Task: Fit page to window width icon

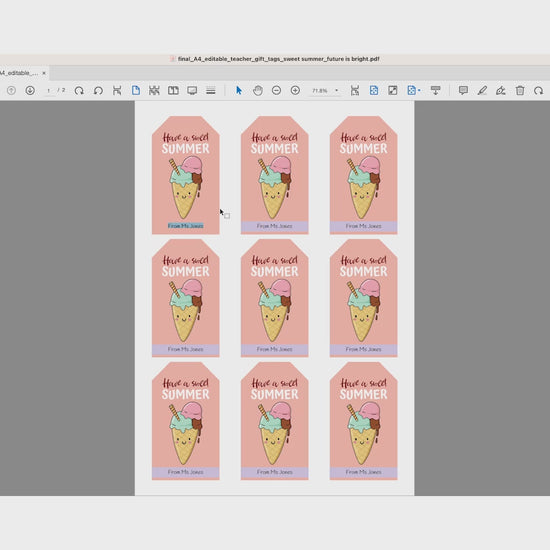Action: tap(355, 90)
